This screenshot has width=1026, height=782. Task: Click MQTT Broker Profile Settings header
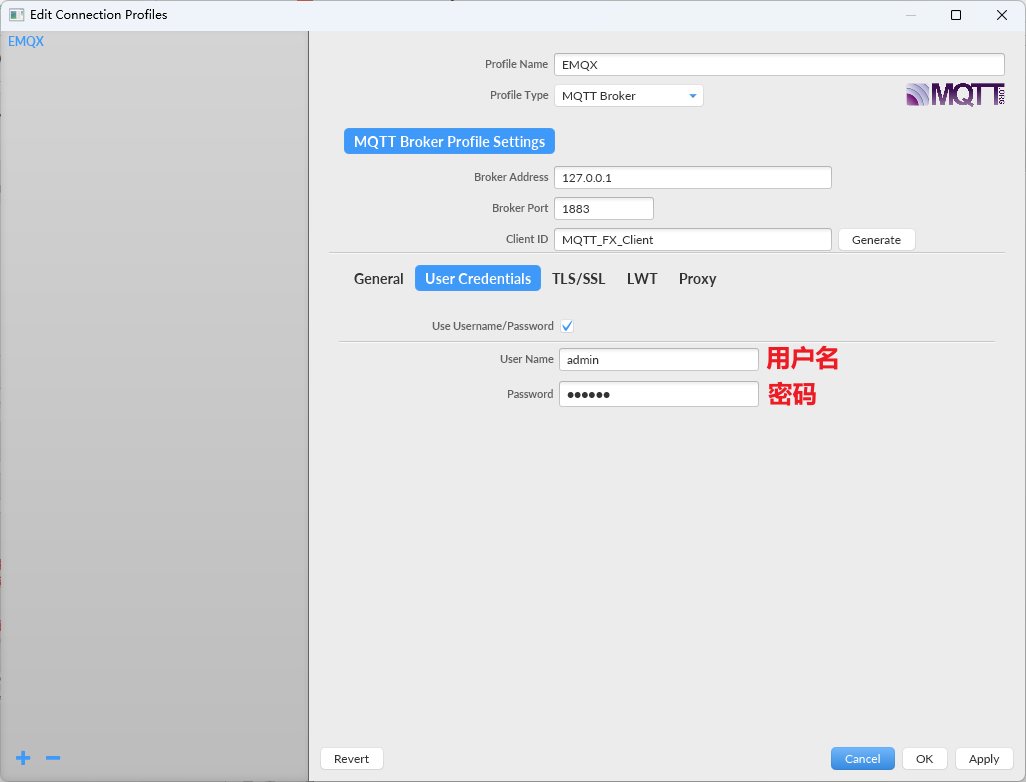[450, 141]
